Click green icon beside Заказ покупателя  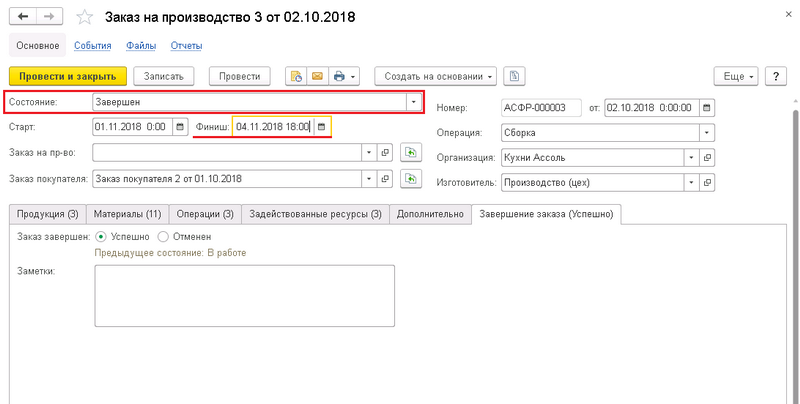(410, 178)
